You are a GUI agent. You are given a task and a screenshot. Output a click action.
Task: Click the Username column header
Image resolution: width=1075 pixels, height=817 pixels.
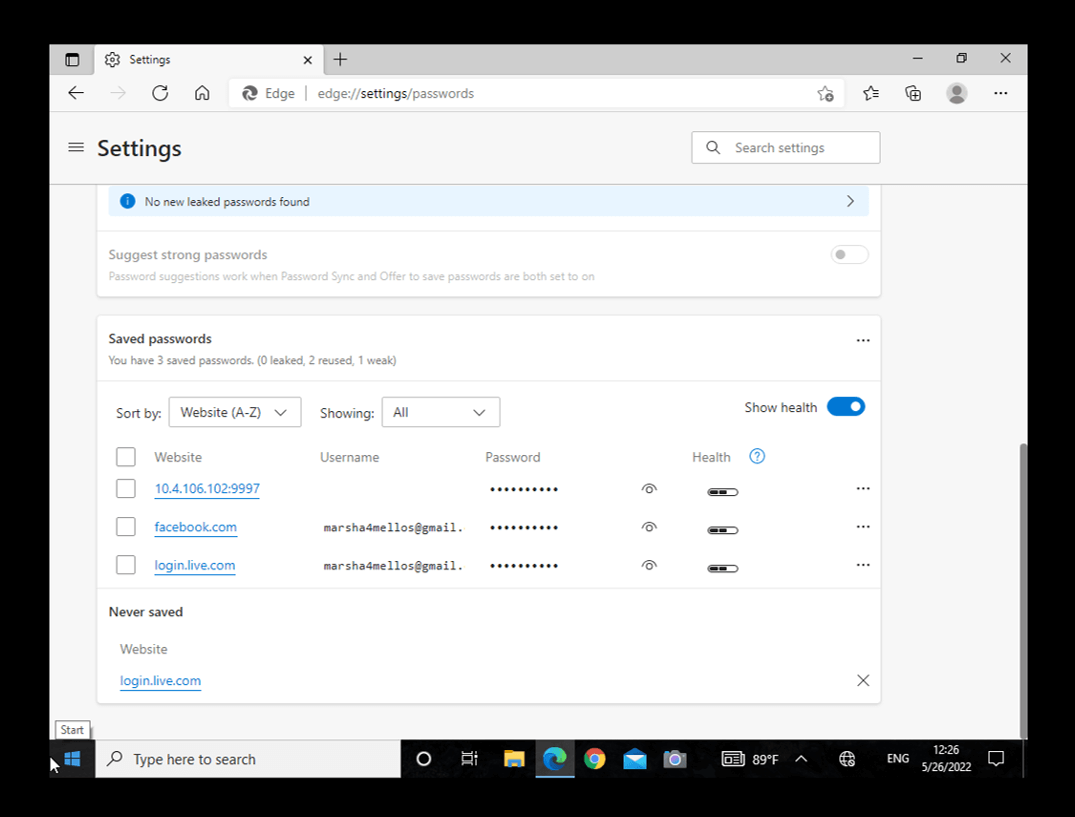[x=350, y=457]
